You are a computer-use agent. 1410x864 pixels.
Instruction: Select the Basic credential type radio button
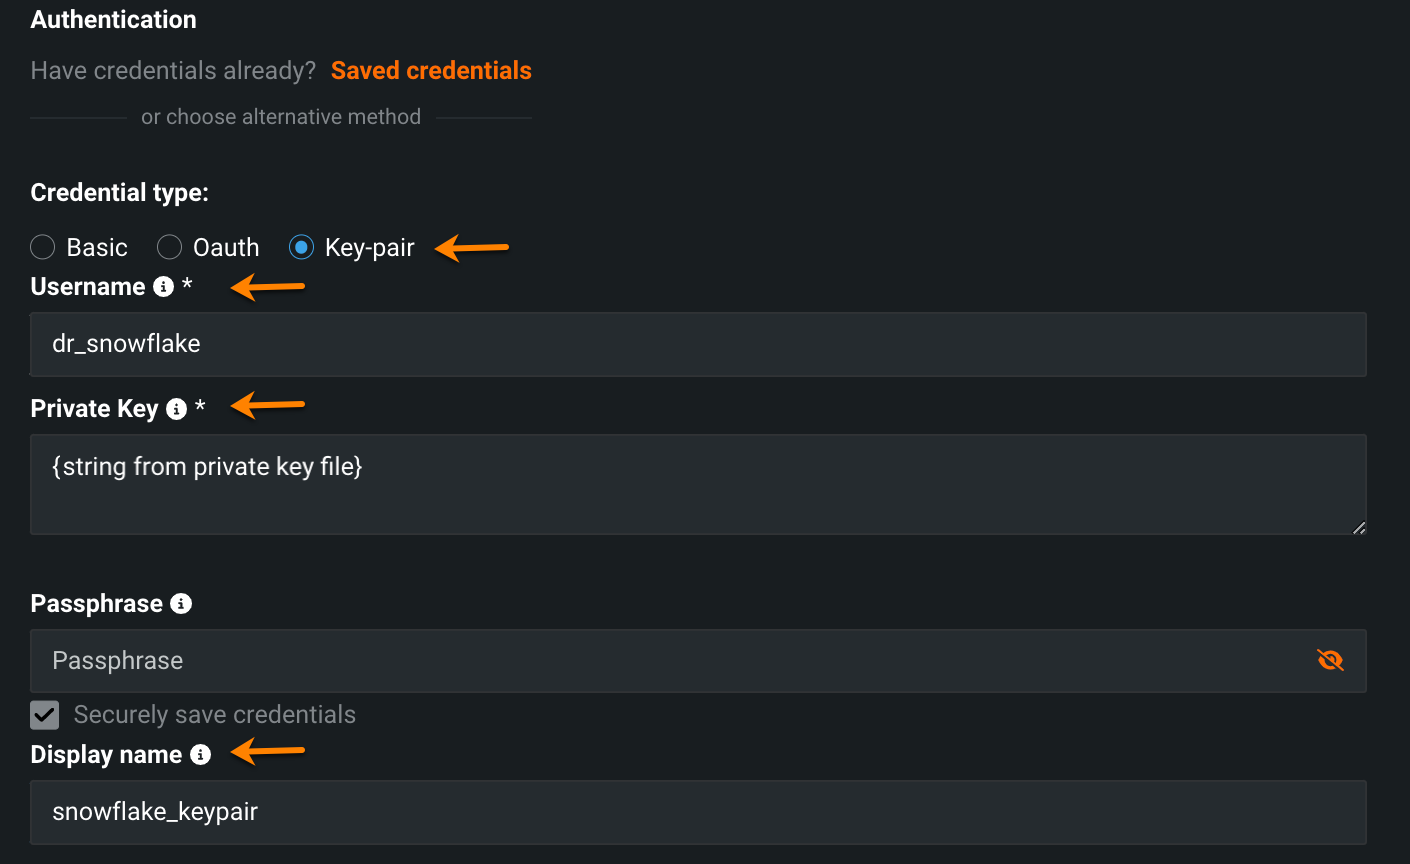point(43,247)
